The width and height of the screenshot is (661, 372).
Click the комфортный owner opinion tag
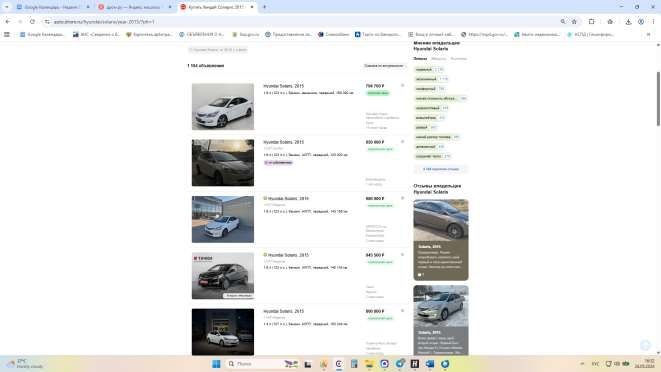pyautogui.click(x=426, y=89)
